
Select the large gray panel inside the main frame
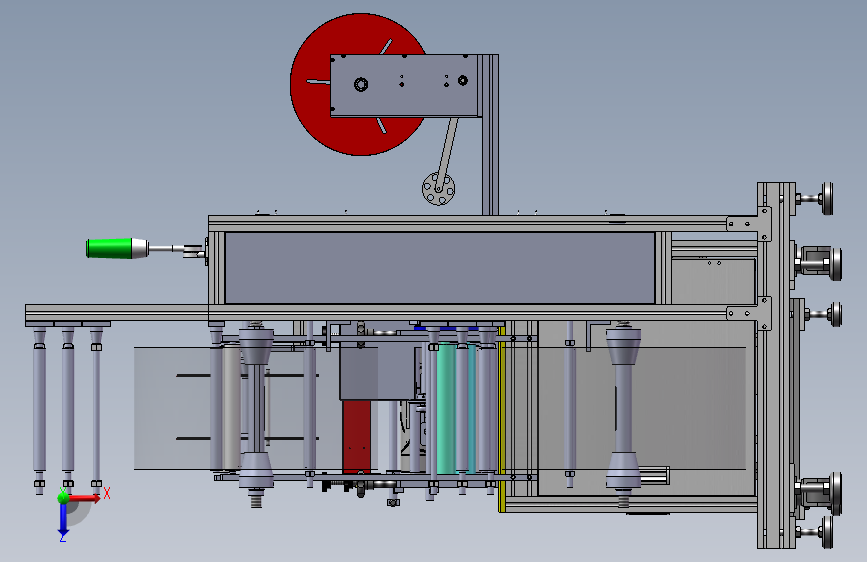click(x=440, y=268)
